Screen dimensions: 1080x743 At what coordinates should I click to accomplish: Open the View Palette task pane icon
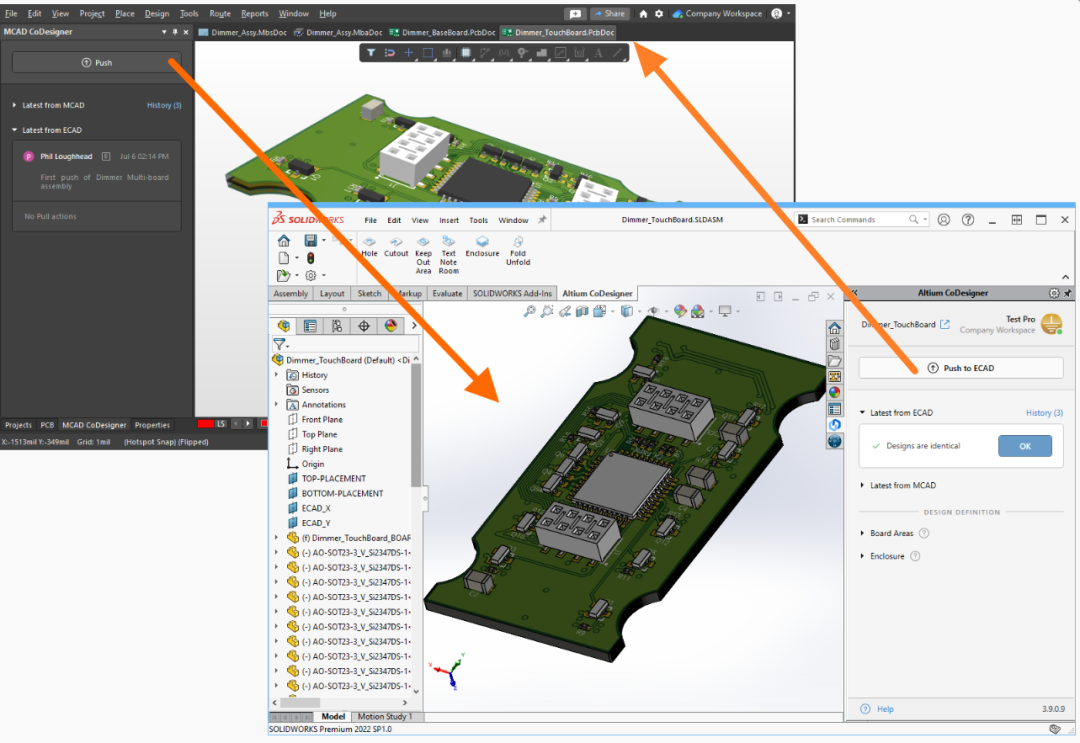pos(834,377)
